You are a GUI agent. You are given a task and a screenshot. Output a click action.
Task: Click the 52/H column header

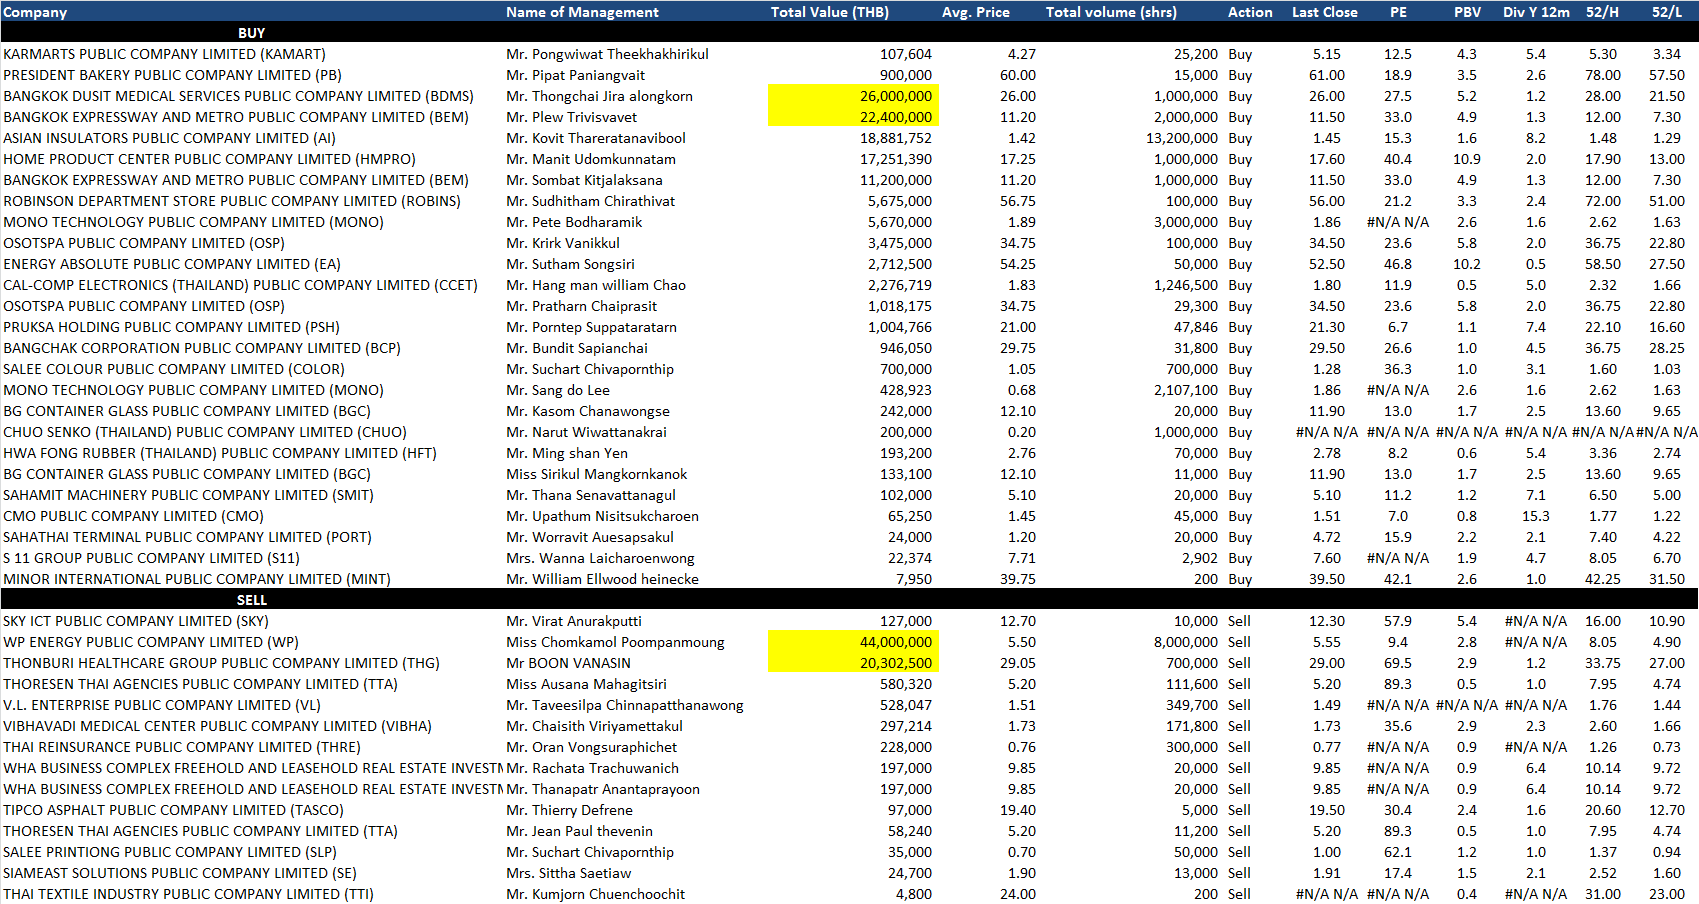click(1602, 12)
